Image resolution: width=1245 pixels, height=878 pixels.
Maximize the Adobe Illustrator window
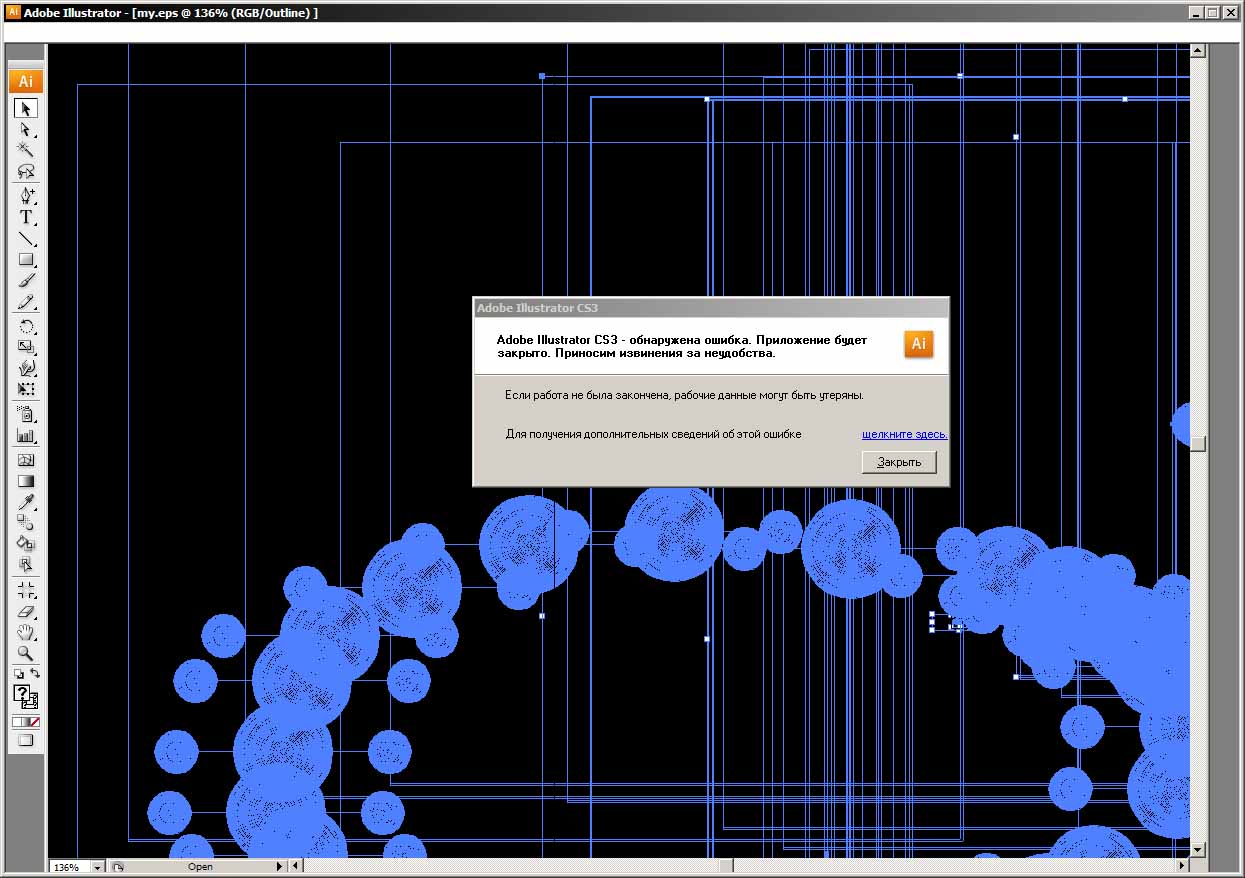pos(1212,13)
